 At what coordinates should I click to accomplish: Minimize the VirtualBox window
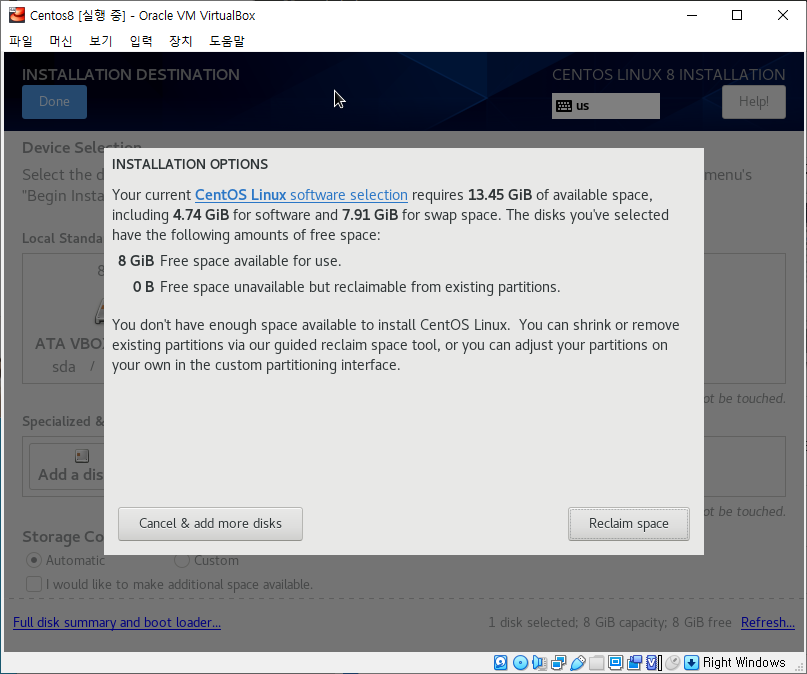pyautogui.click(x=692, y=15)
